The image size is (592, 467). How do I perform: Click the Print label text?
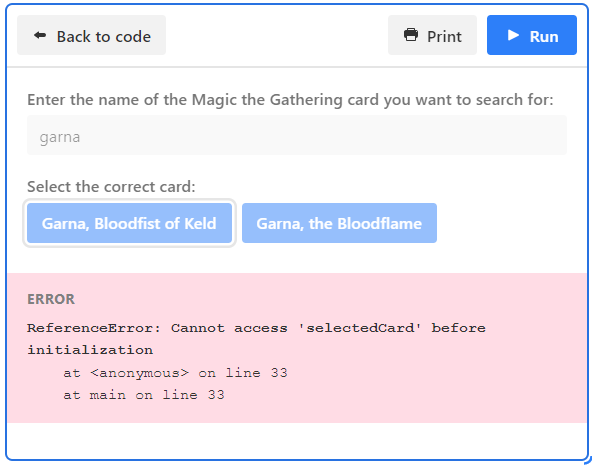pos(444,37)
